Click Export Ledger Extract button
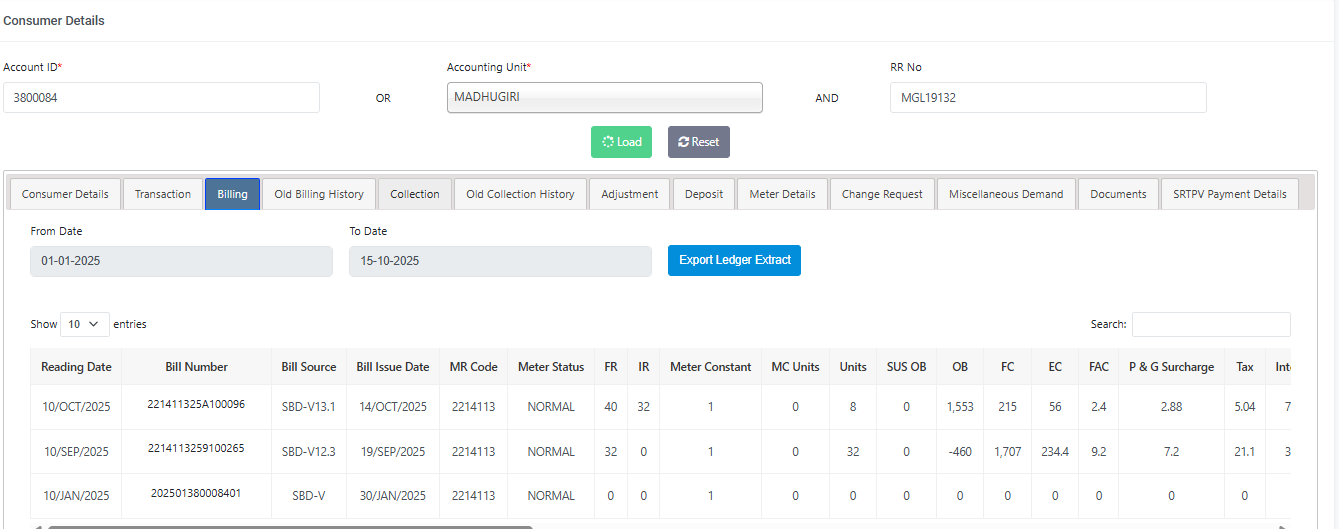 tap(734, 260)
